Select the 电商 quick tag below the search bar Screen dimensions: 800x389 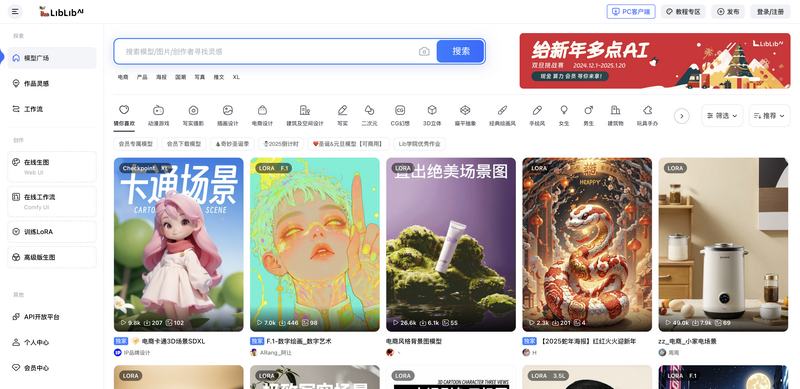tap(123, 77)
